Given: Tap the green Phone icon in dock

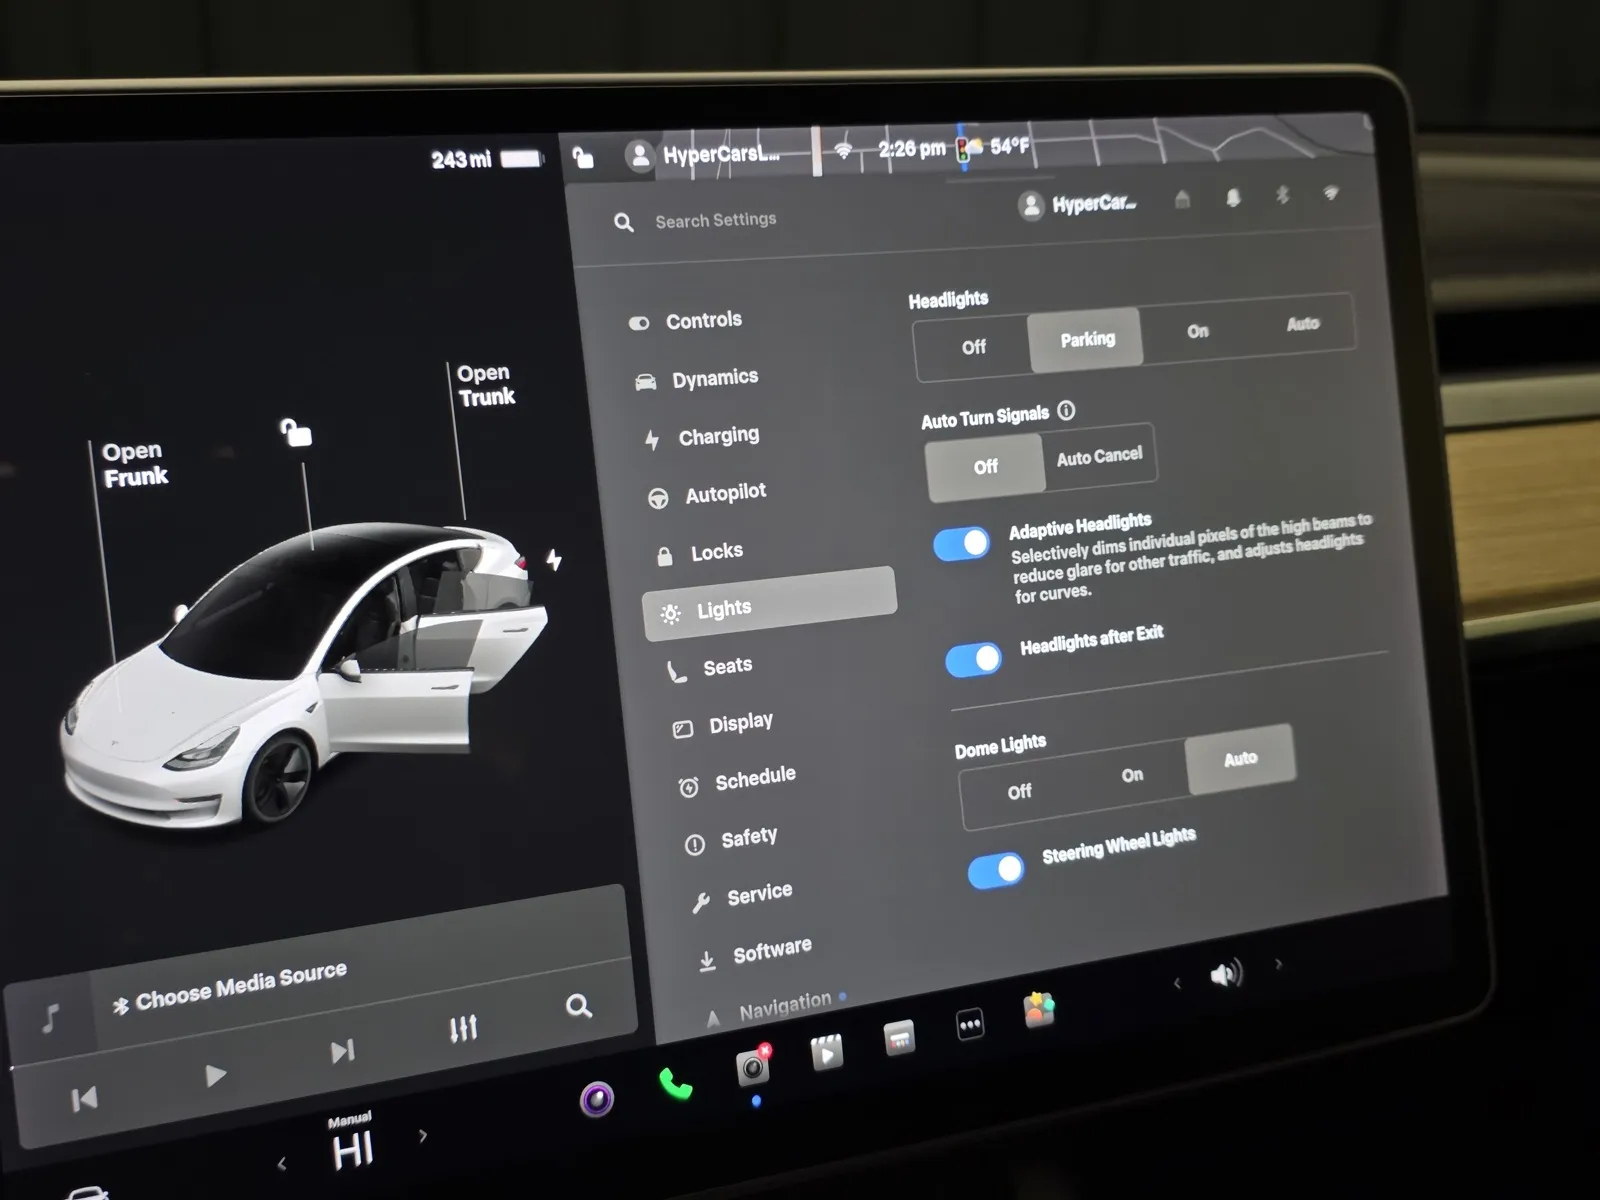Looking at the screenshot, I should pyautogui.click(x=676, y=1085).
